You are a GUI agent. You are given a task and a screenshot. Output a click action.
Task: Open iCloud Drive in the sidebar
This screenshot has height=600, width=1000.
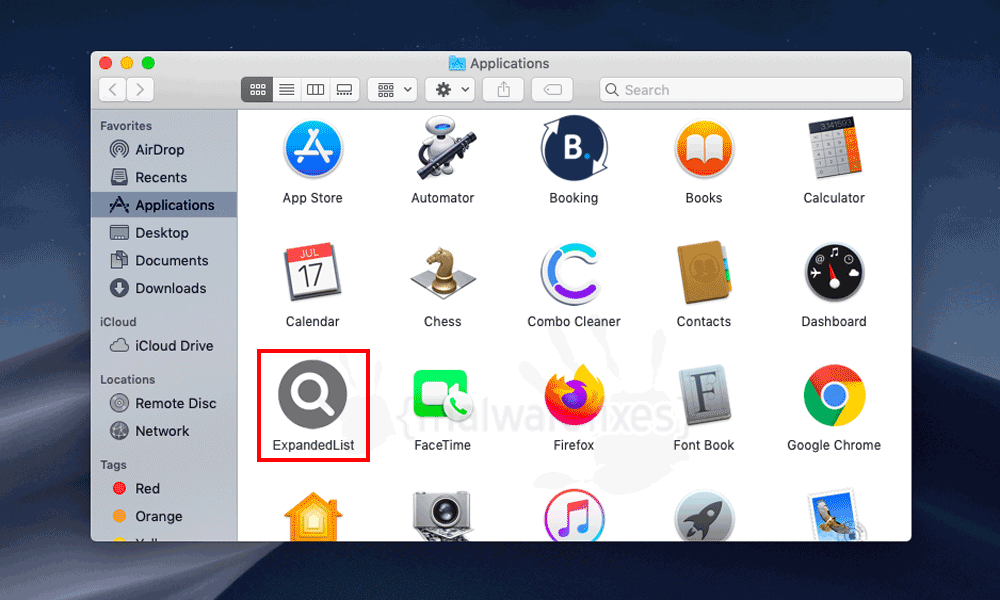(x=164, y=346)
